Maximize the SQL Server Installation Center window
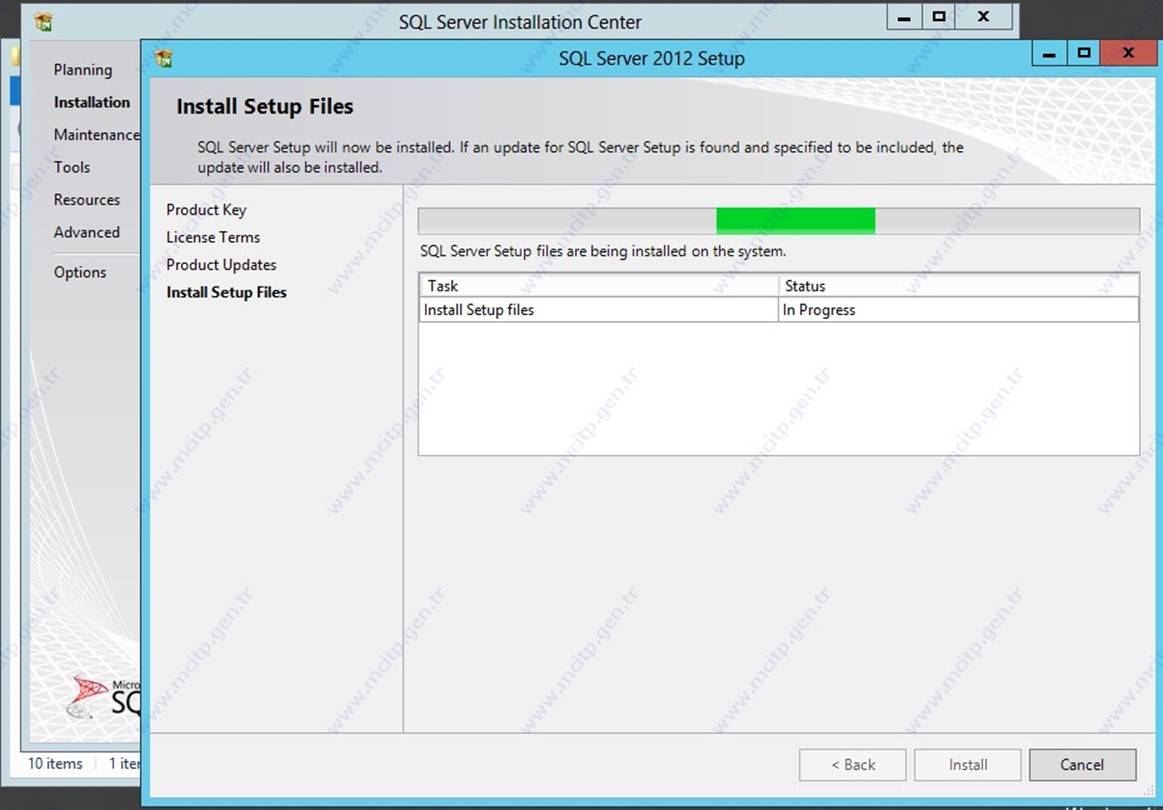The width and height of the screenshot is (1163, 810). pos(939,17)
